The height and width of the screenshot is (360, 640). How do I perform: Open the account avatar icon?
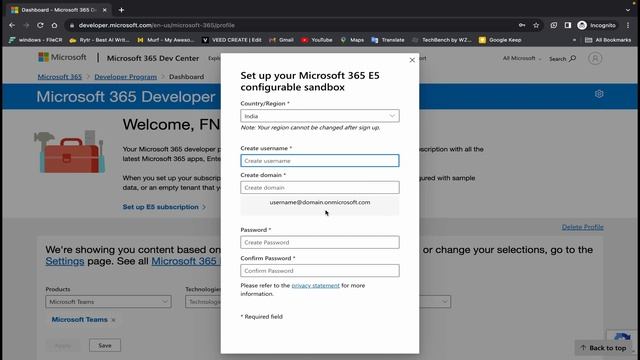coord(595,58)
